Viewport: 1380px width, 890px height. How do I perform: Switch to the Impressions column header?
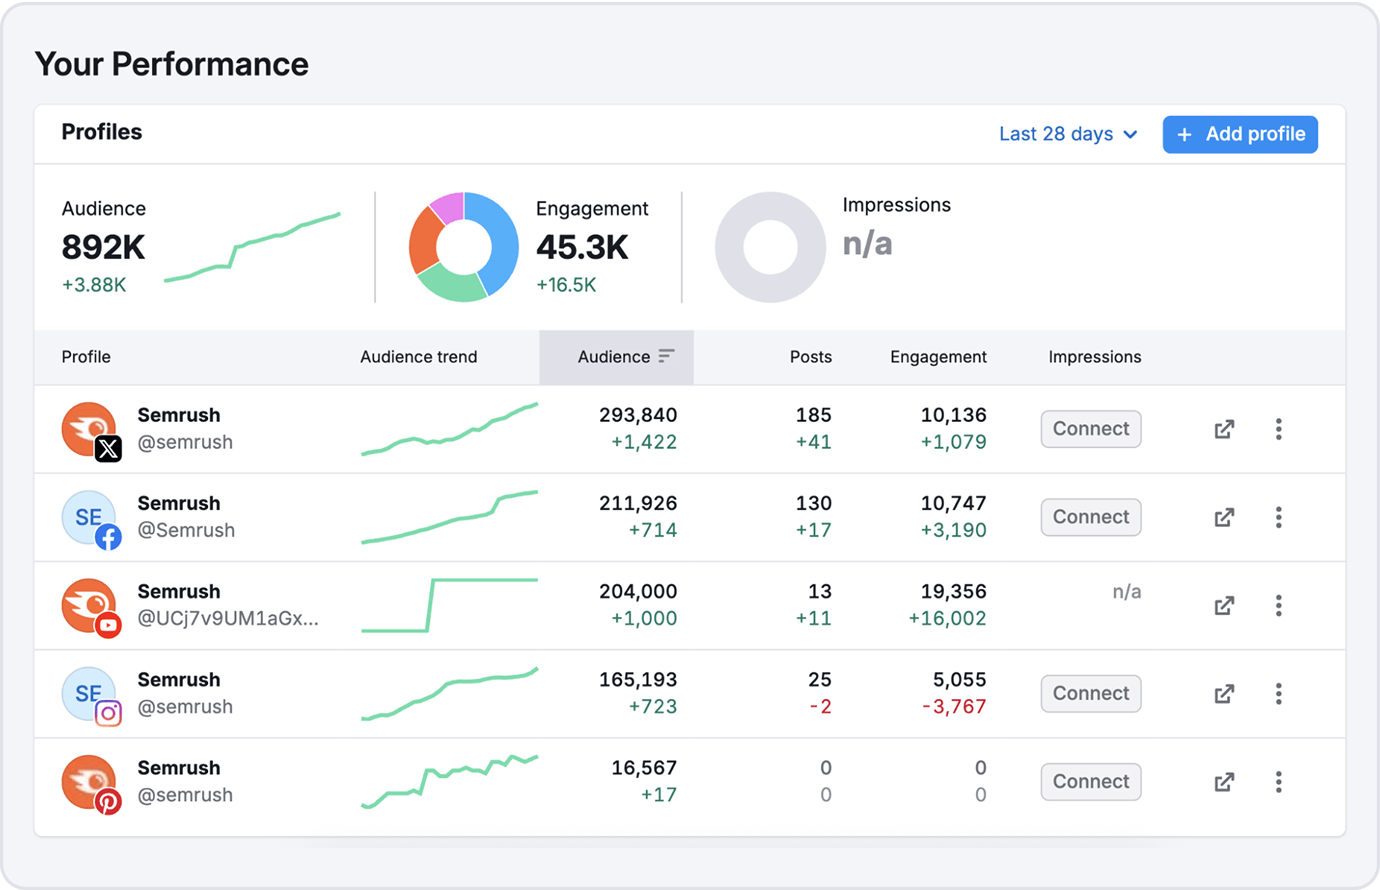pyautogui.click(x=1093, y=357)
